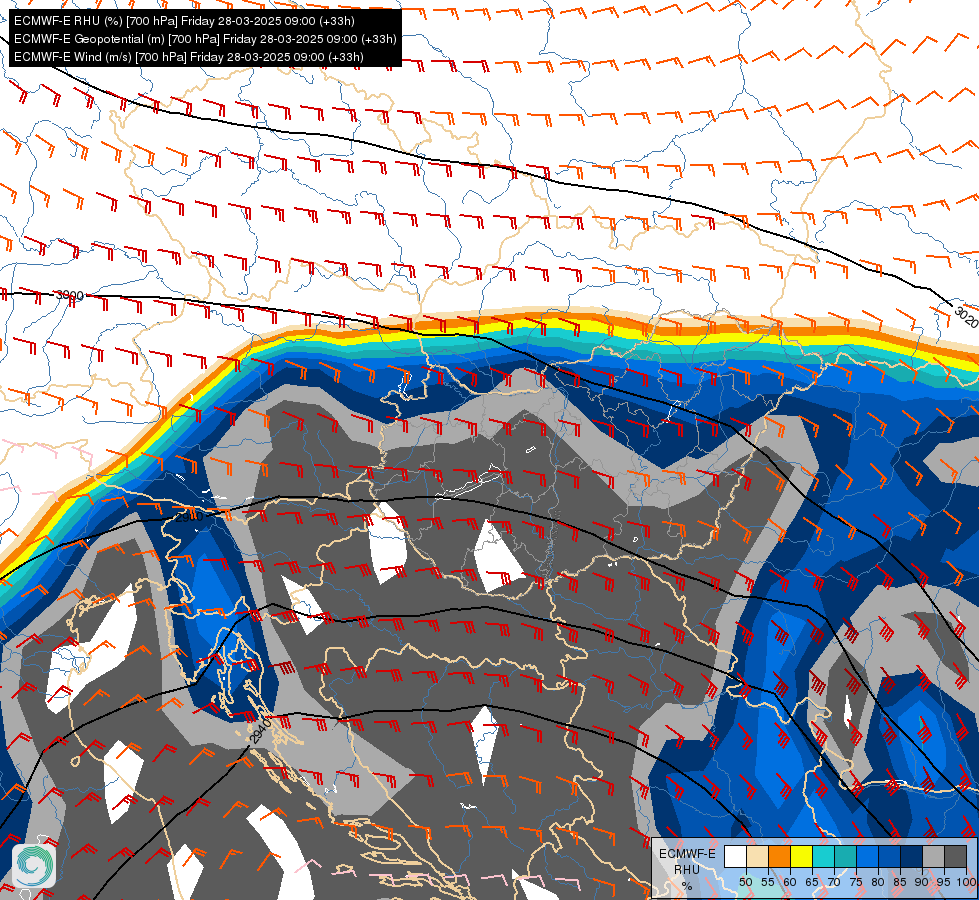The image size is (979, 900).
Task: Click the light gray 90–95% legend swatch
Action: [x=933, y=856]
